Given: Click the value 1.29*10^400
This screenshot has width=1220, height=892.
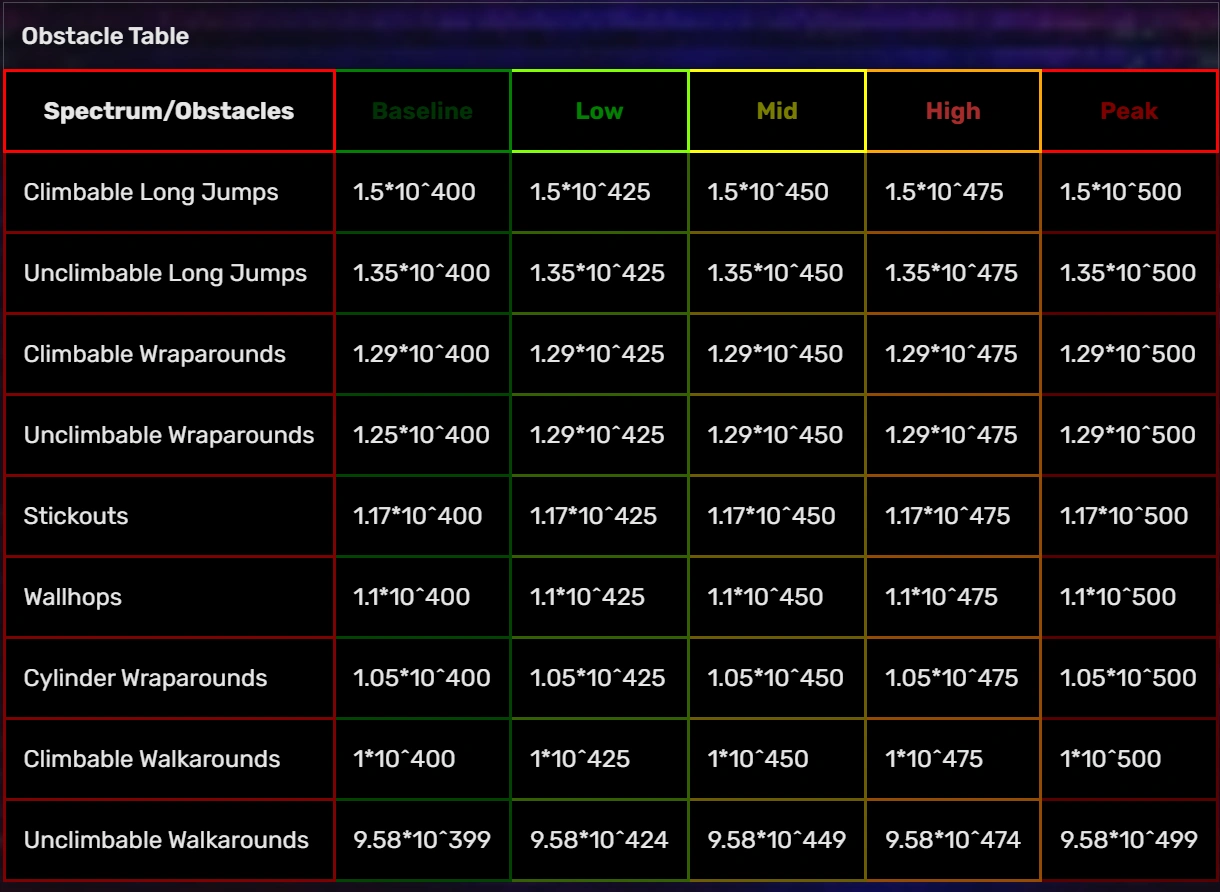Looking at the screenshot, I should 421,354.
